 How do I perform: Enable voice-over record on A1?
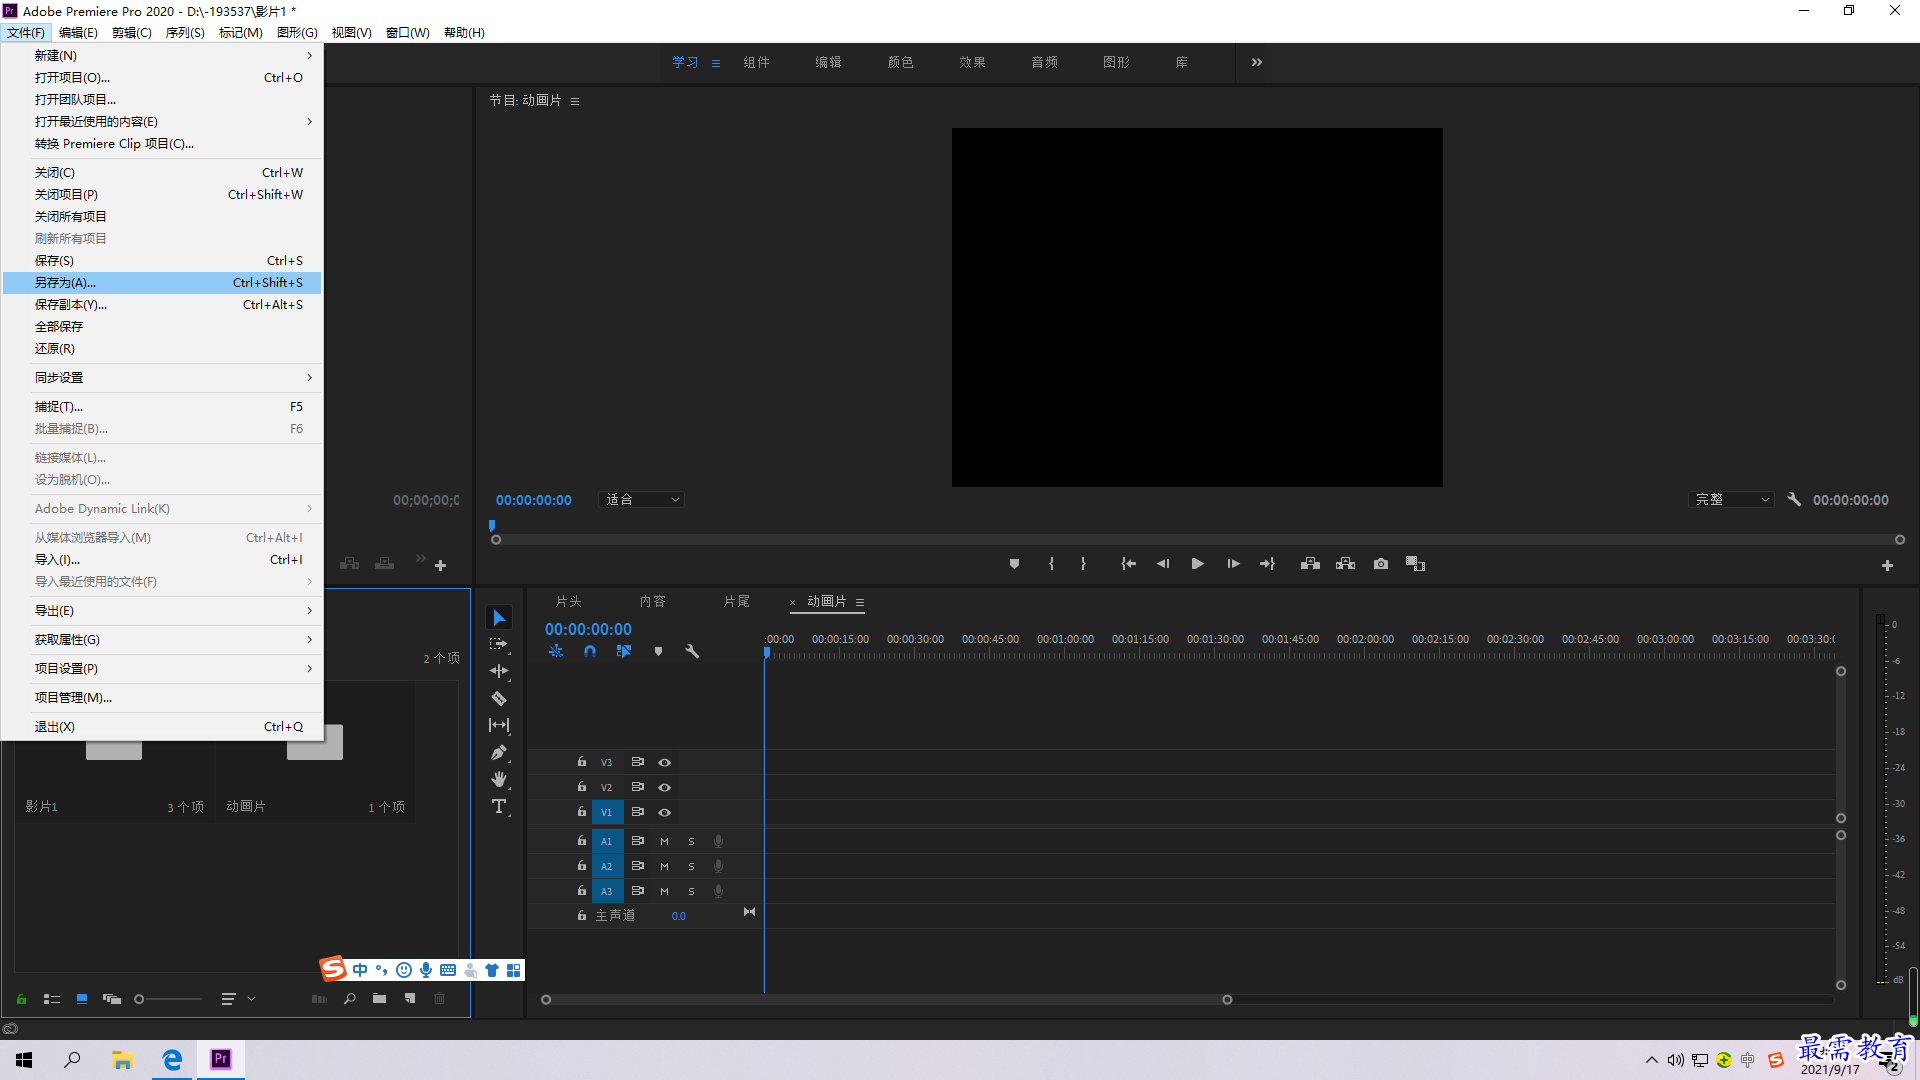click(718, 841)
